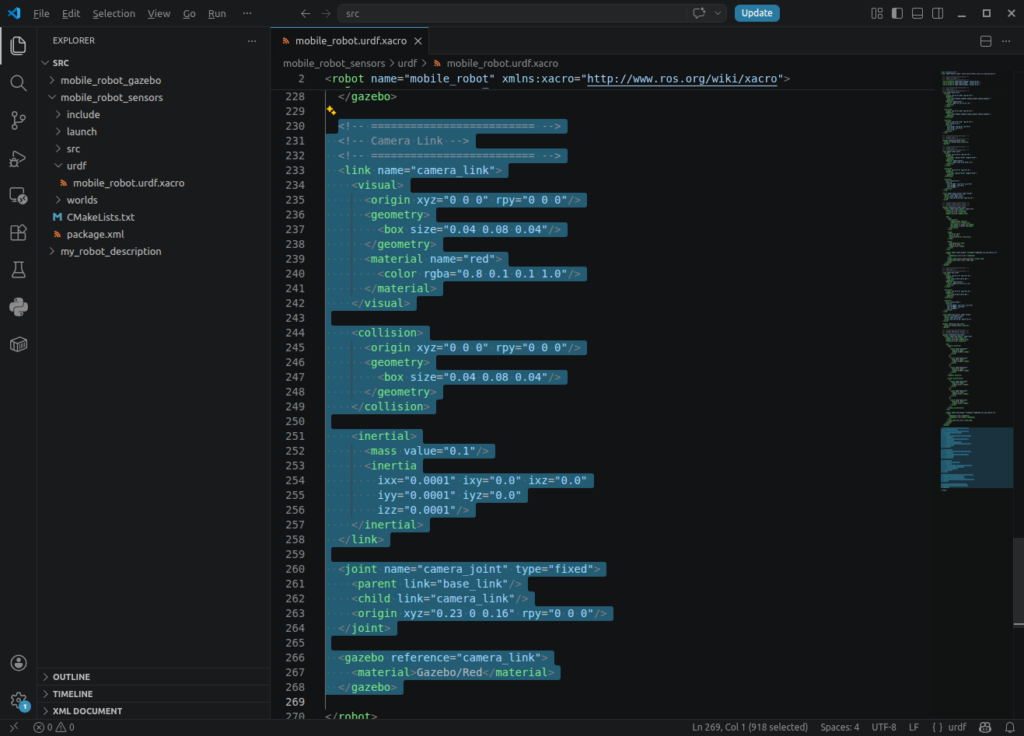Open the Edit menu
Viewport: 1024px width, 736px height.
pos(71,13)
